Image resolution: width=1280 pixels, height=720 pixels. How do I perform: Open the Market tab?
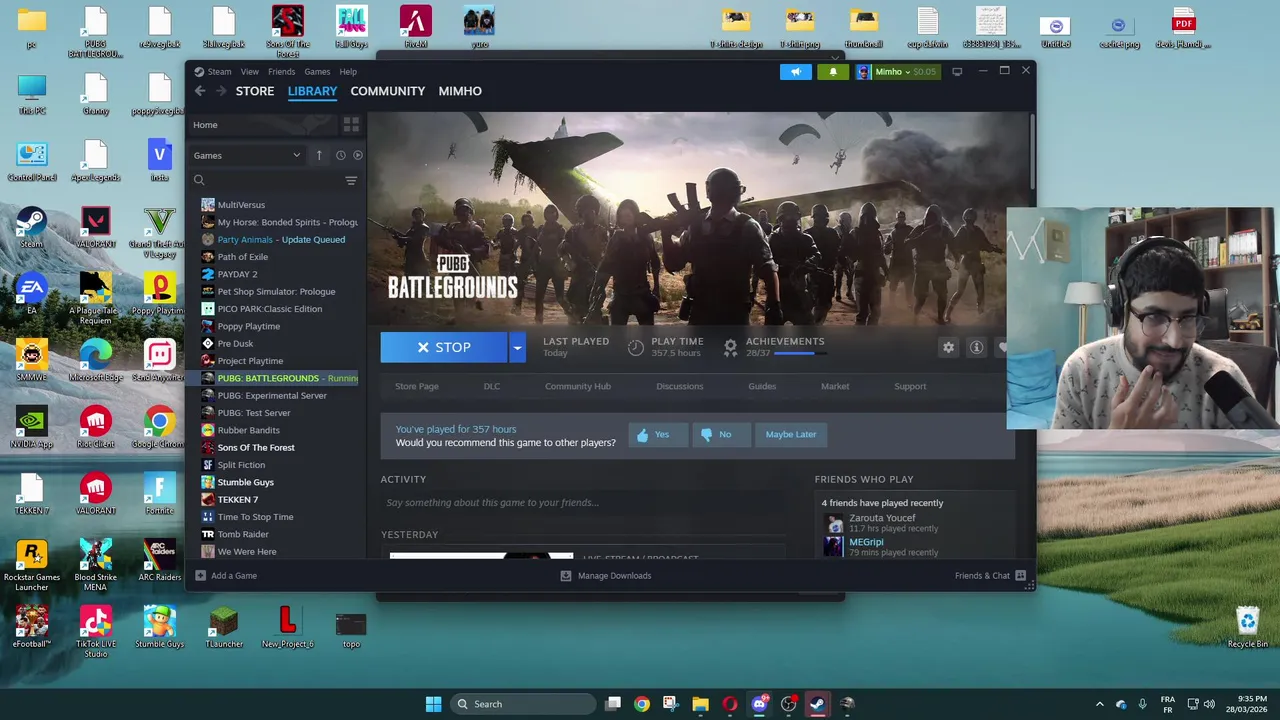coord(835,386)
